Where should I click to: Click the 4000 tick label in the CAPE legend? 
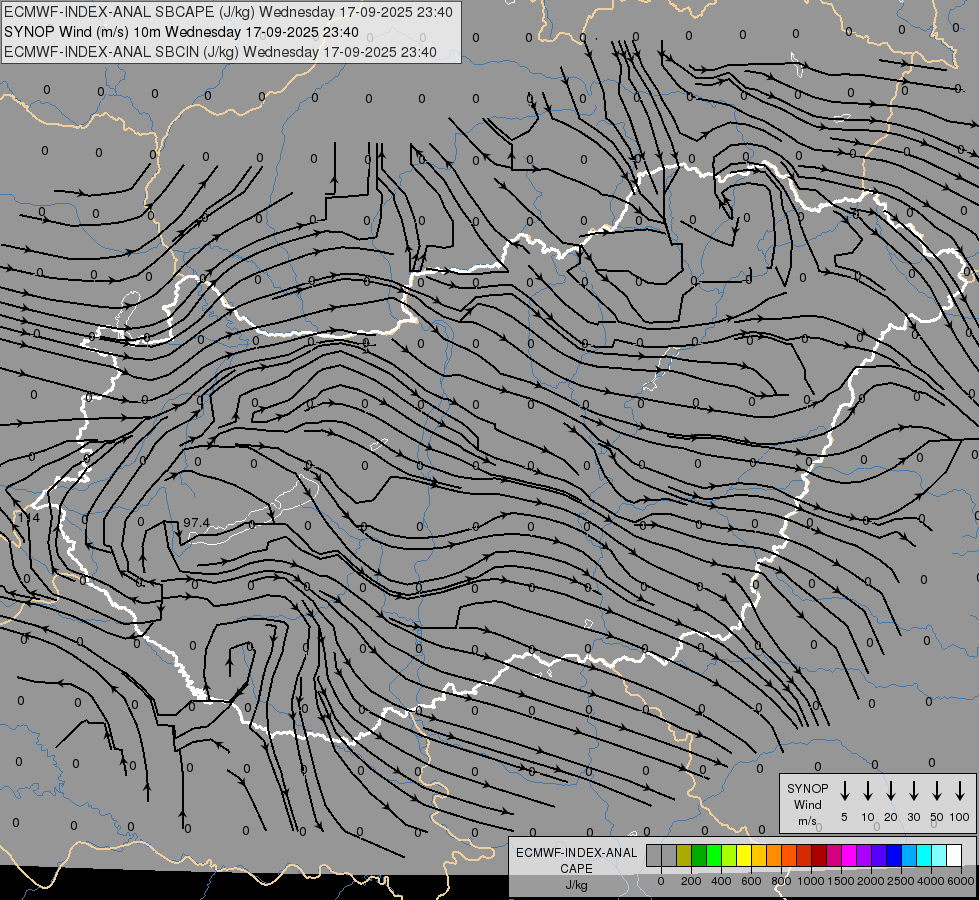(931, 881)
